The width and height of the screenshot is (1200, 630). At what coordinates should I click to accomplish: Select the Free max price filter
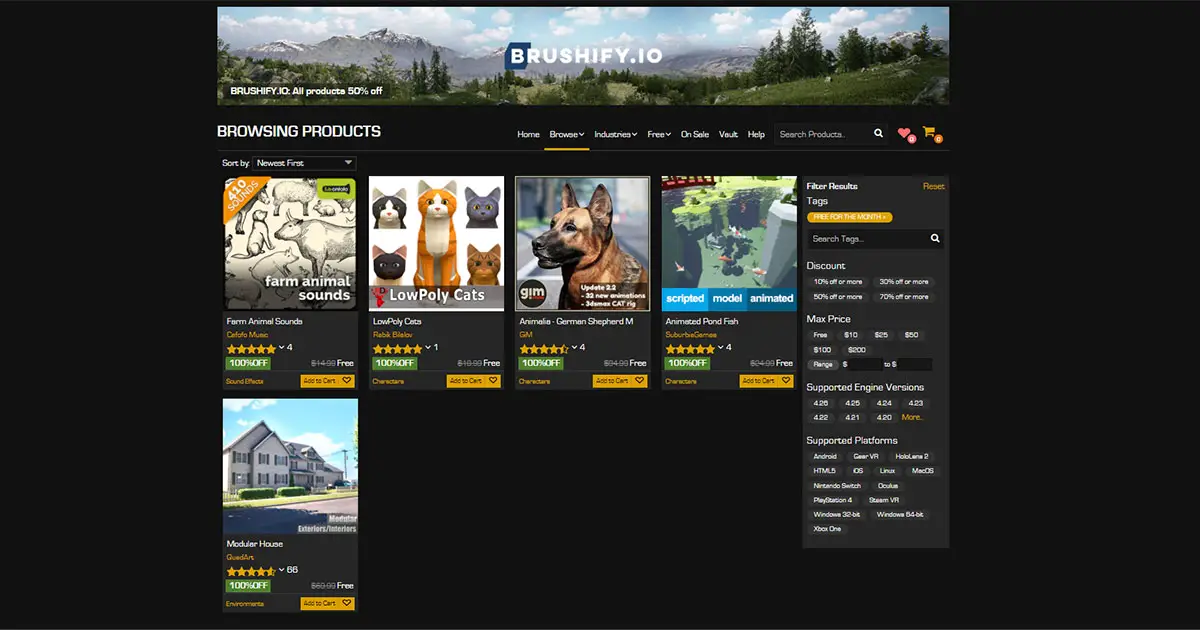click(820, 335)
